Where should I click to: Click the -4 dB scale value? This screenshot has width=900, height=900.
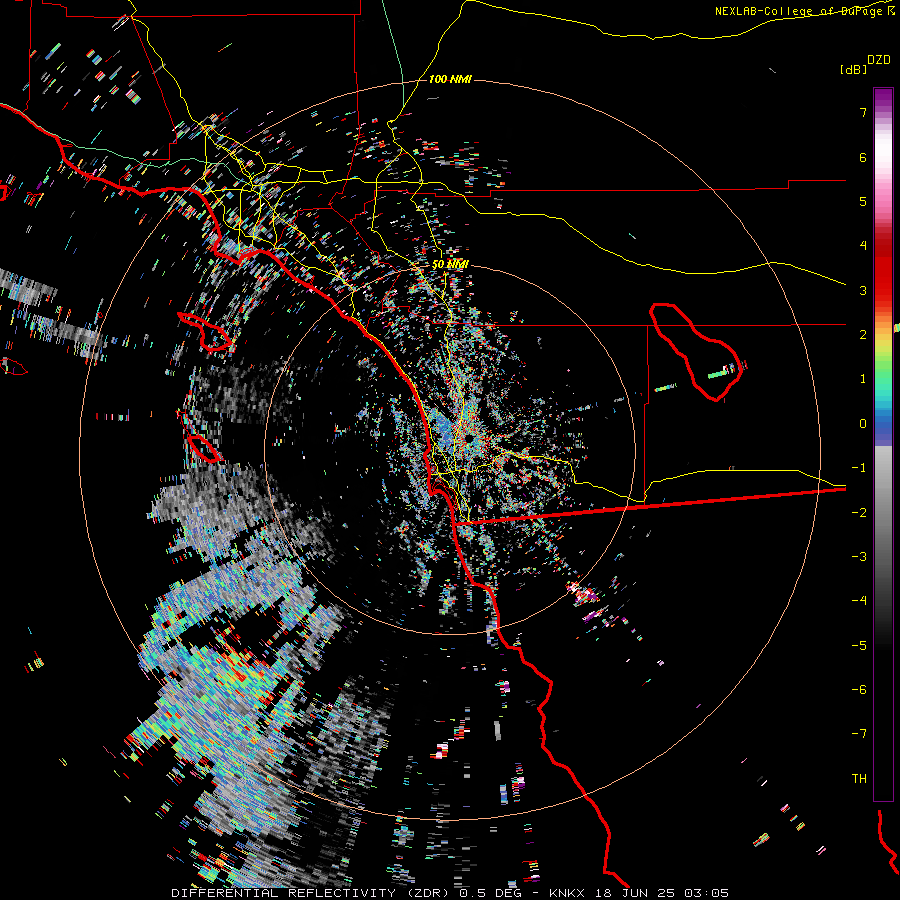coord(859,601)
